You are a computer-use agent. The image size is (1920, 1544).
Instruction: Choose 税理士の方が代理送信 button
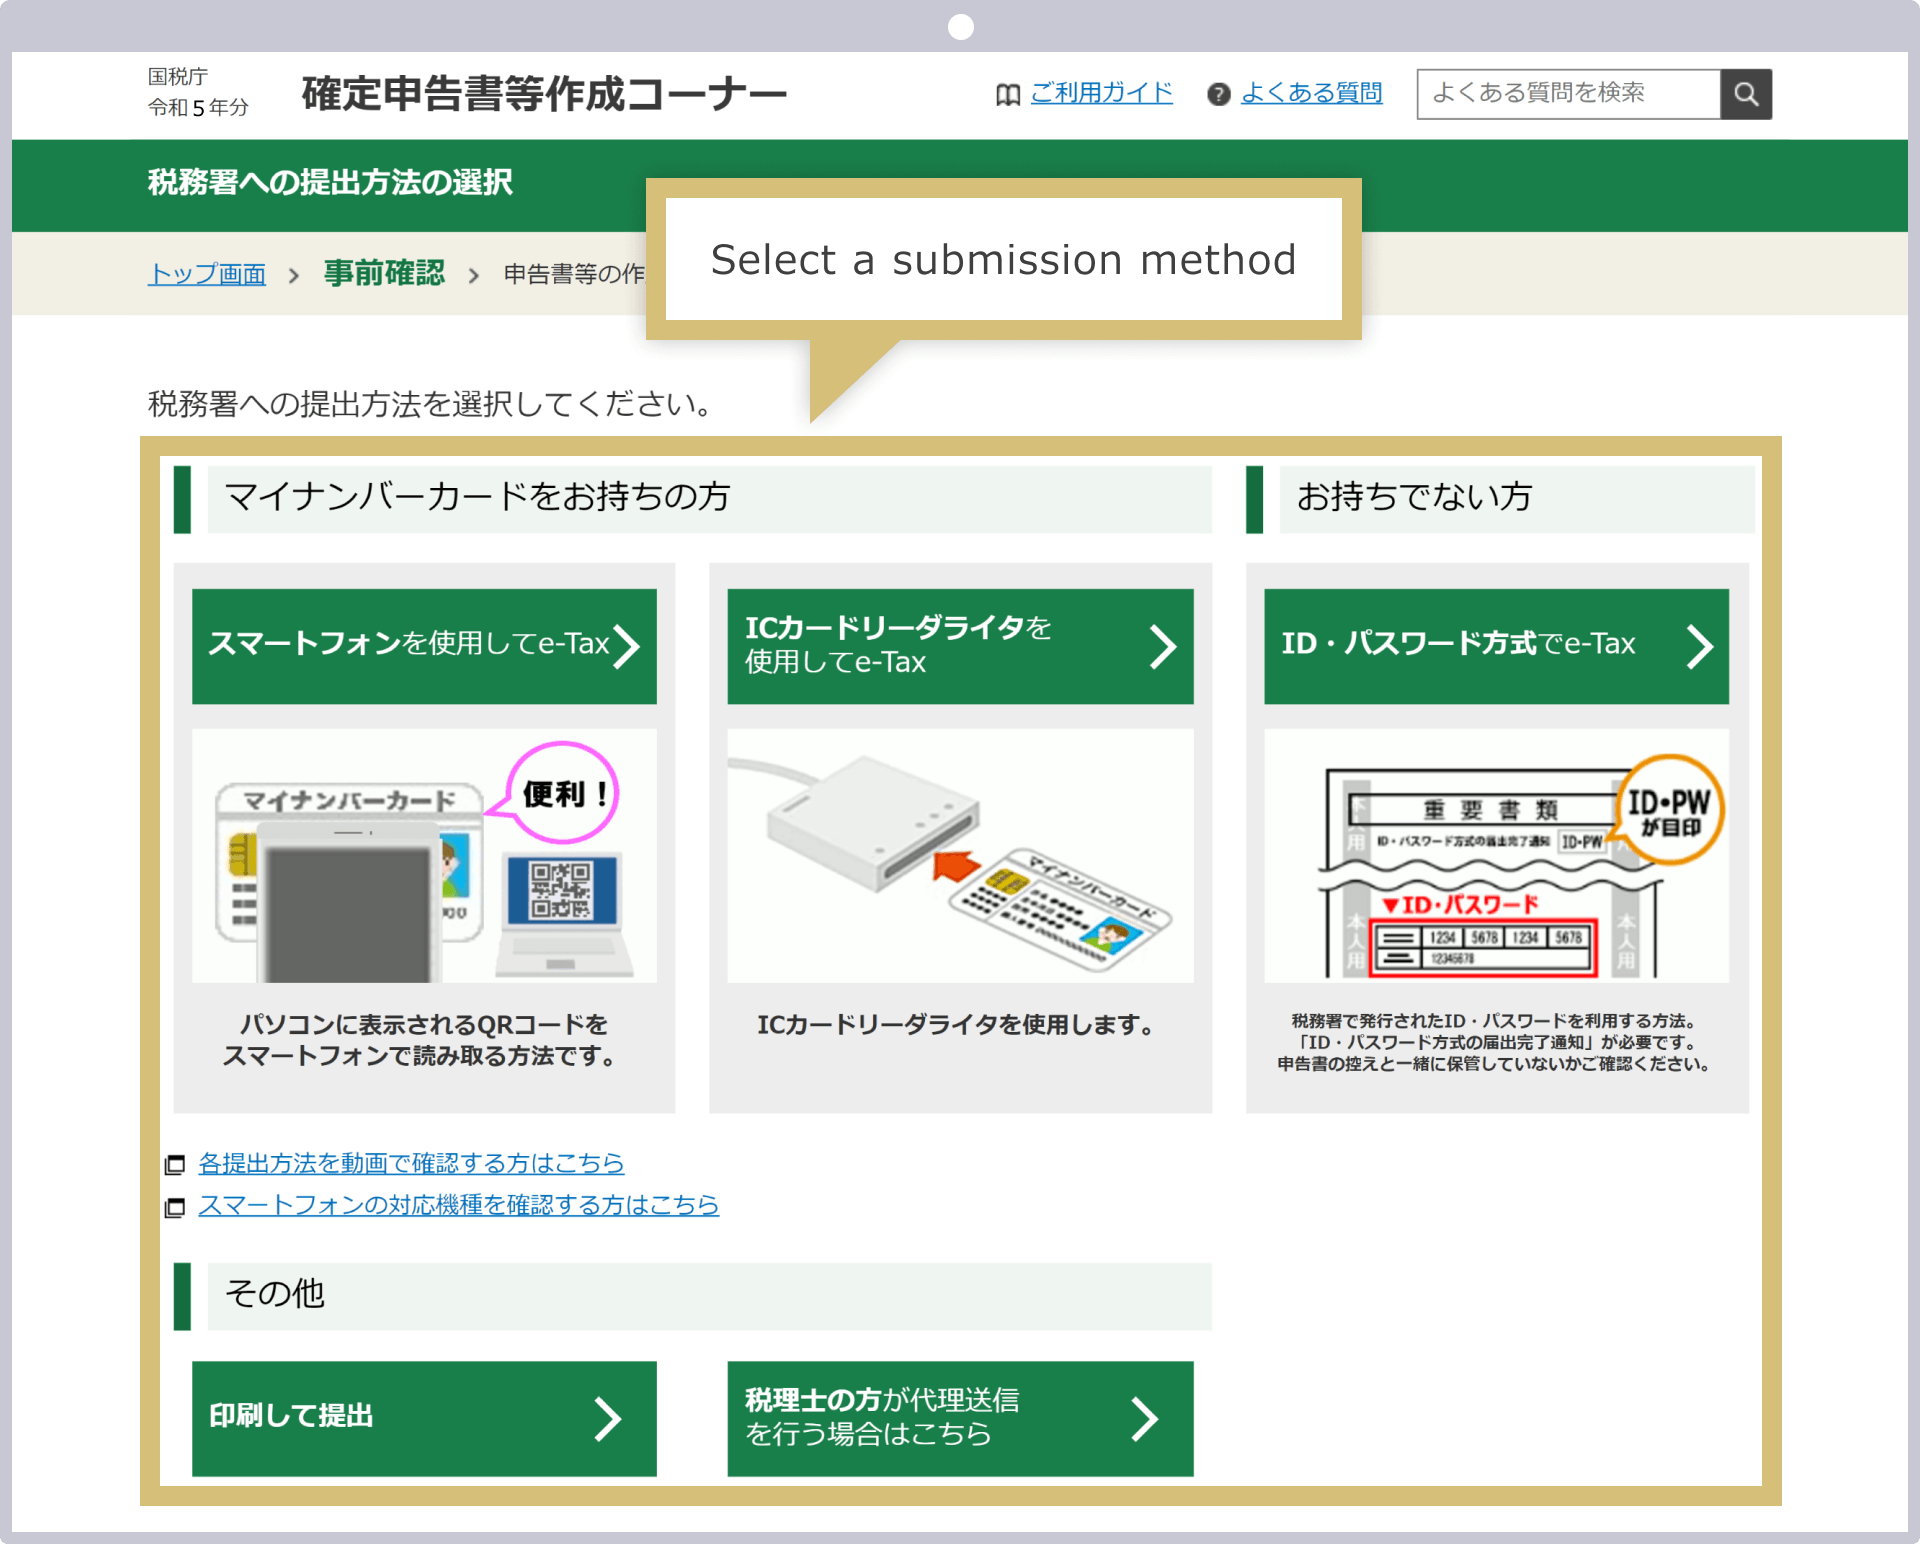(x=960, y=1418)
